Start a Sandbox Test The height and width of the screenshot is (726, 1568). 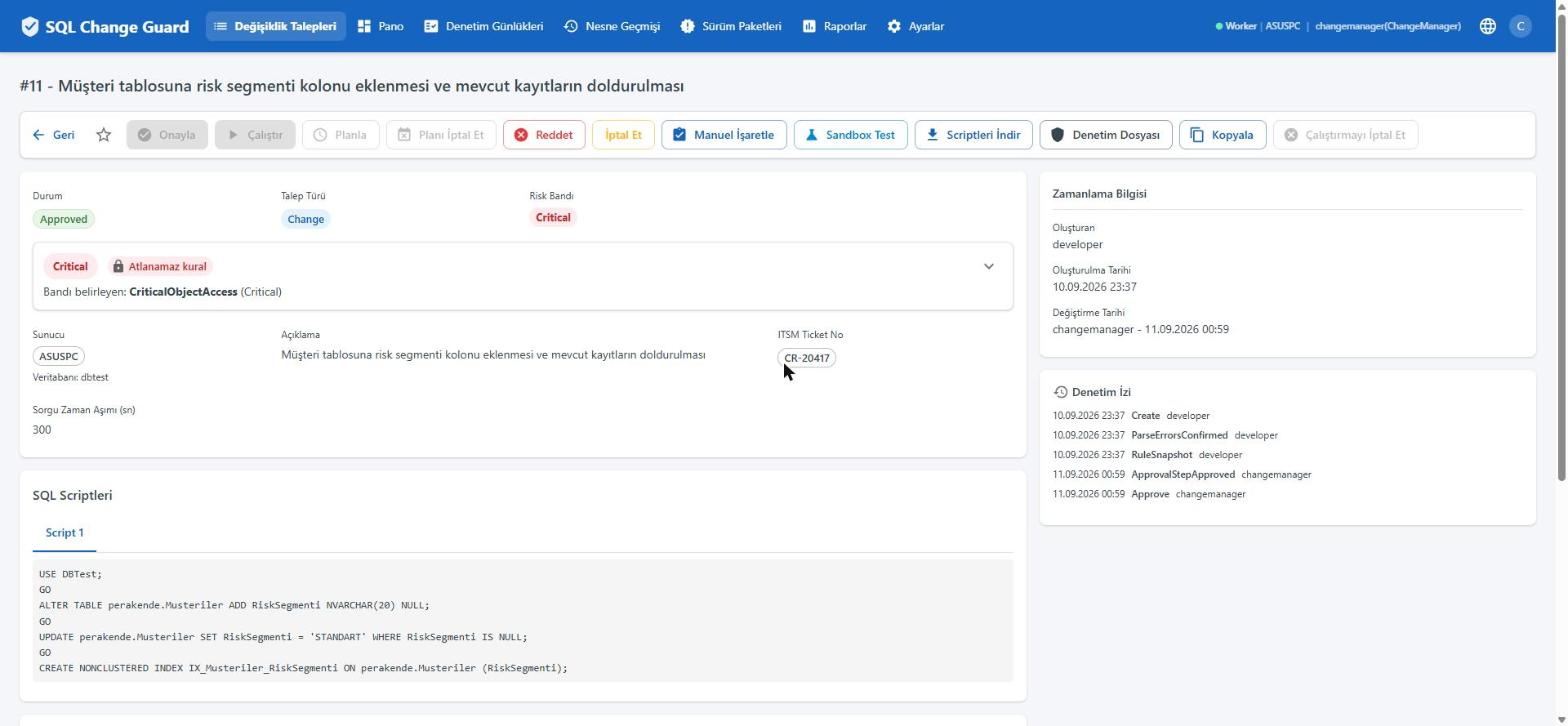click(850, 135)
